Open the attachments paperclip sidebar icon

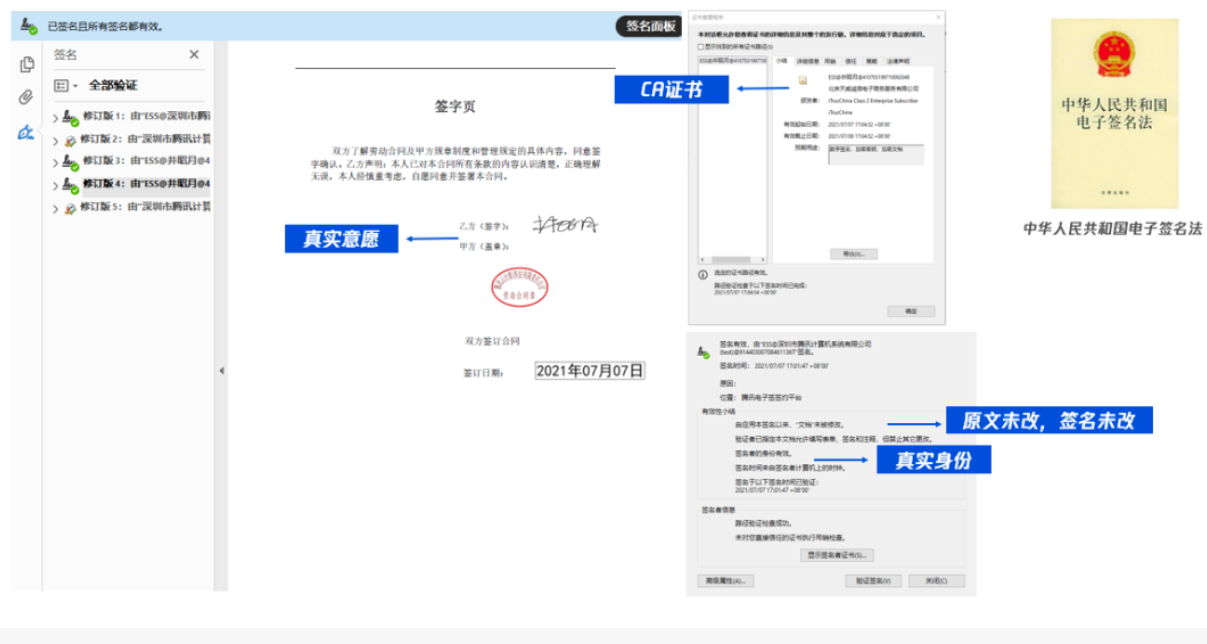(x=27, y=97)
